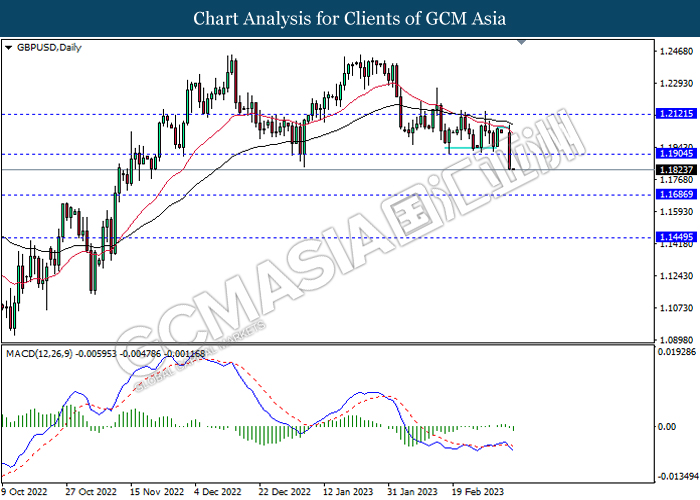
Task: Select the 1.21215 resistance price label
Action: pyautogui.click(x=676, y=114)
